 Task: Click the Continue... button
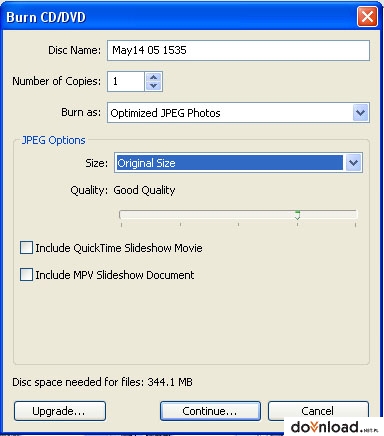pos(210,411)
